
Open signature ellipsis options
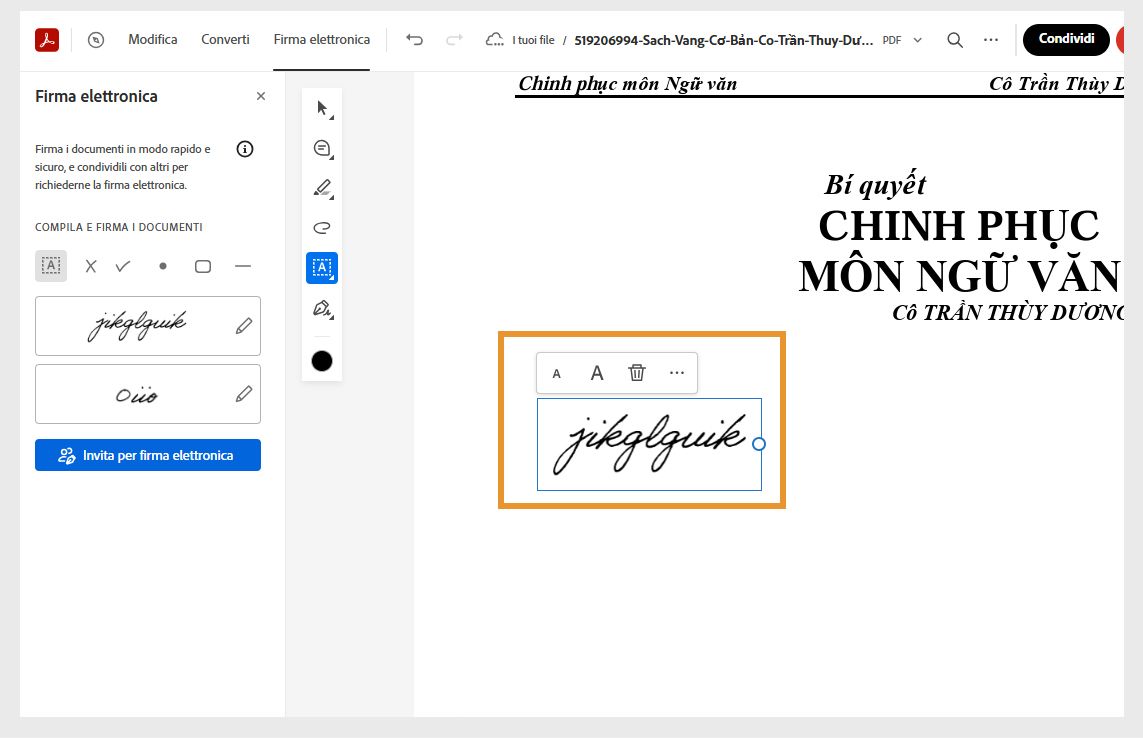[x=676, y=372]
